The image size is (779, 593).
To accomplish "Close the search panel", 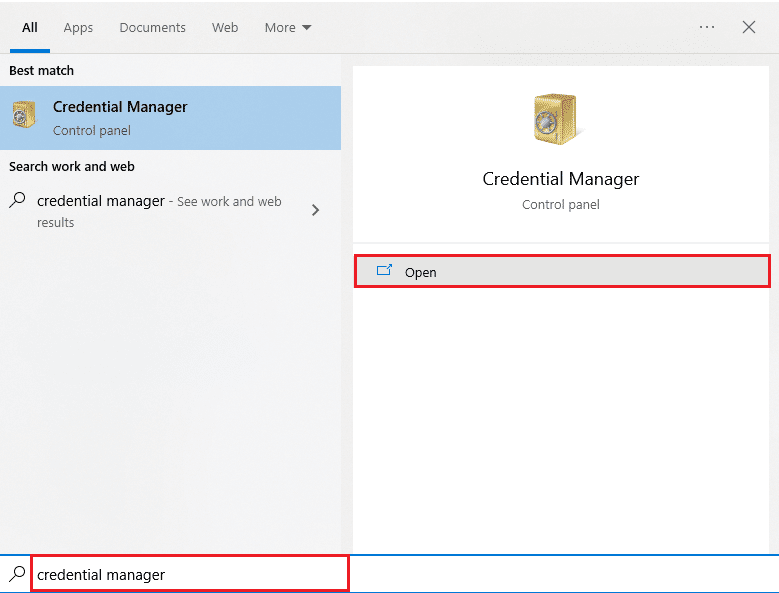I will (x=749, y=27).
